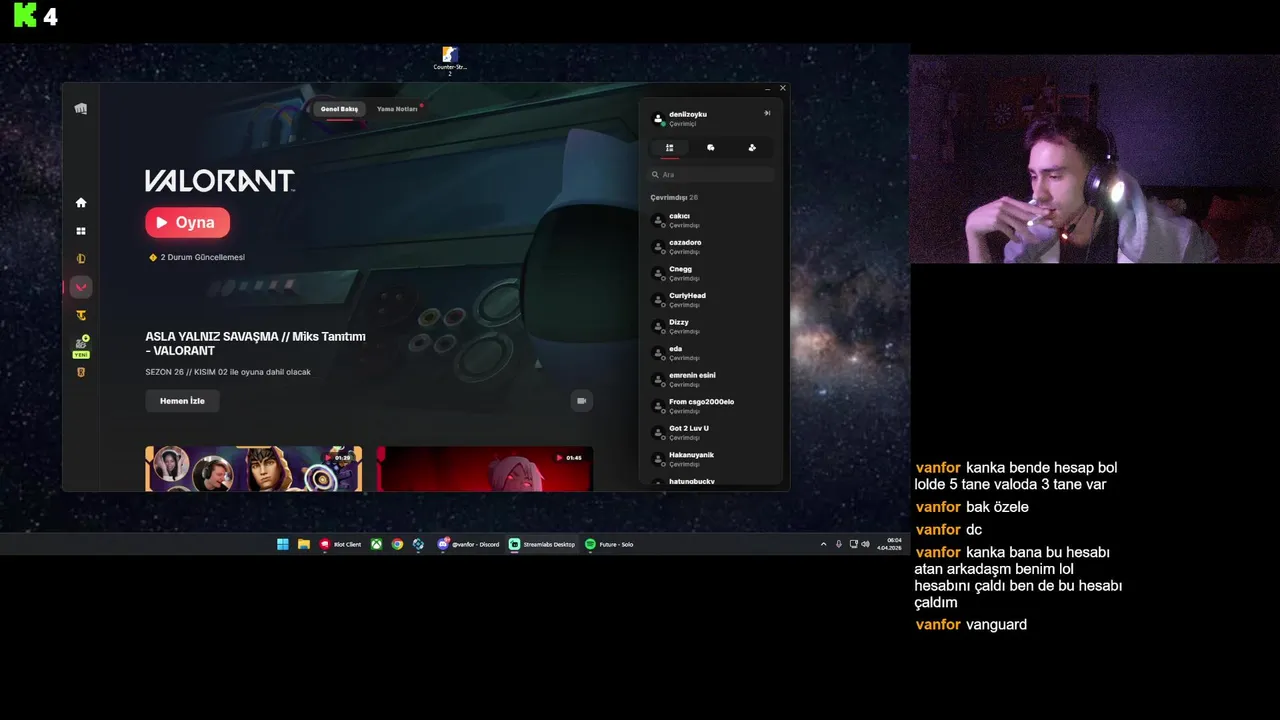The width and height of the screenshot is (1280, 720).
Task: Select League of Legends in sidebar
Action: click(81, 259)
